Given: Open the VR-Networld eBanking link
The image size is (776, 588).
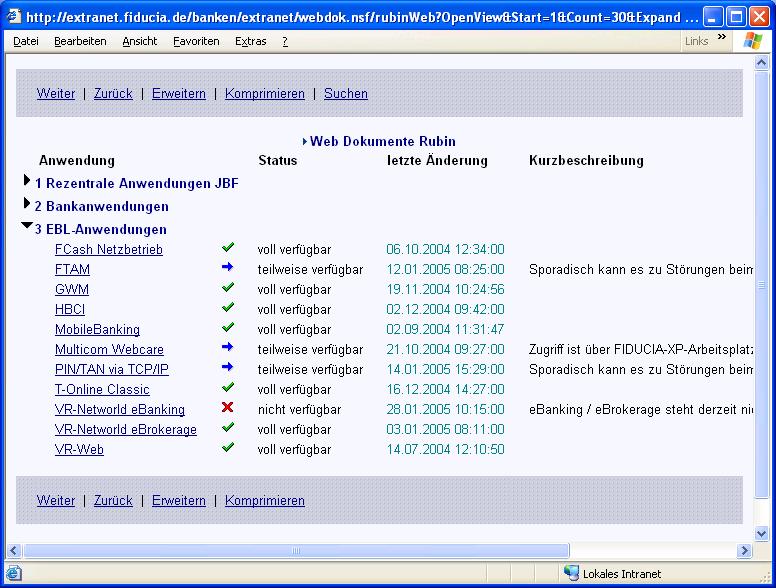Looking at the screenshot, I should [120, 409].
